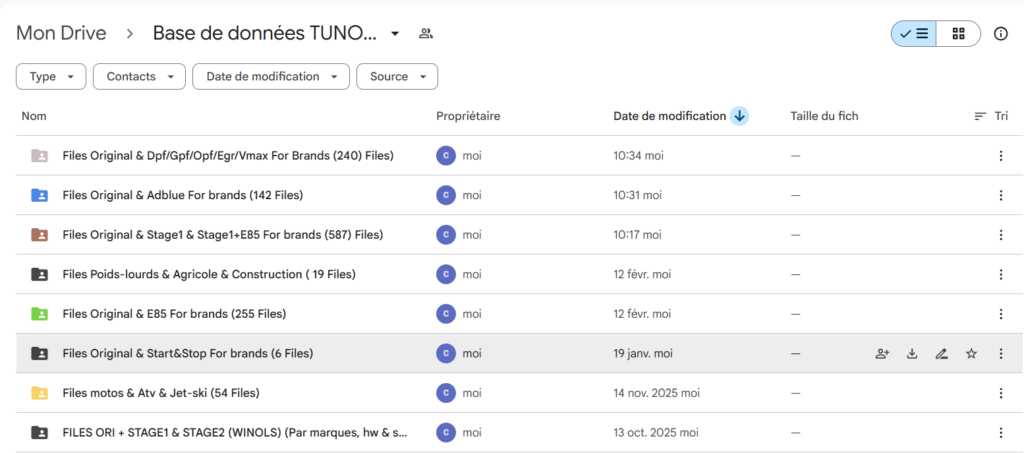This screenshot has height=453, width=1024.
Task: Click the beige Dpf/Gpf/Opf/Egr/Vmax folder icon
Action: (39, 155)
